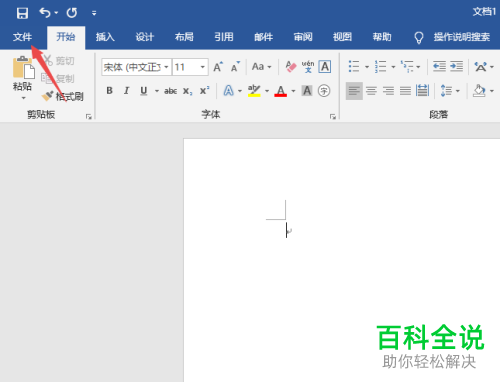
Task: Click the font size box showing 11
Action: point(185,67)
